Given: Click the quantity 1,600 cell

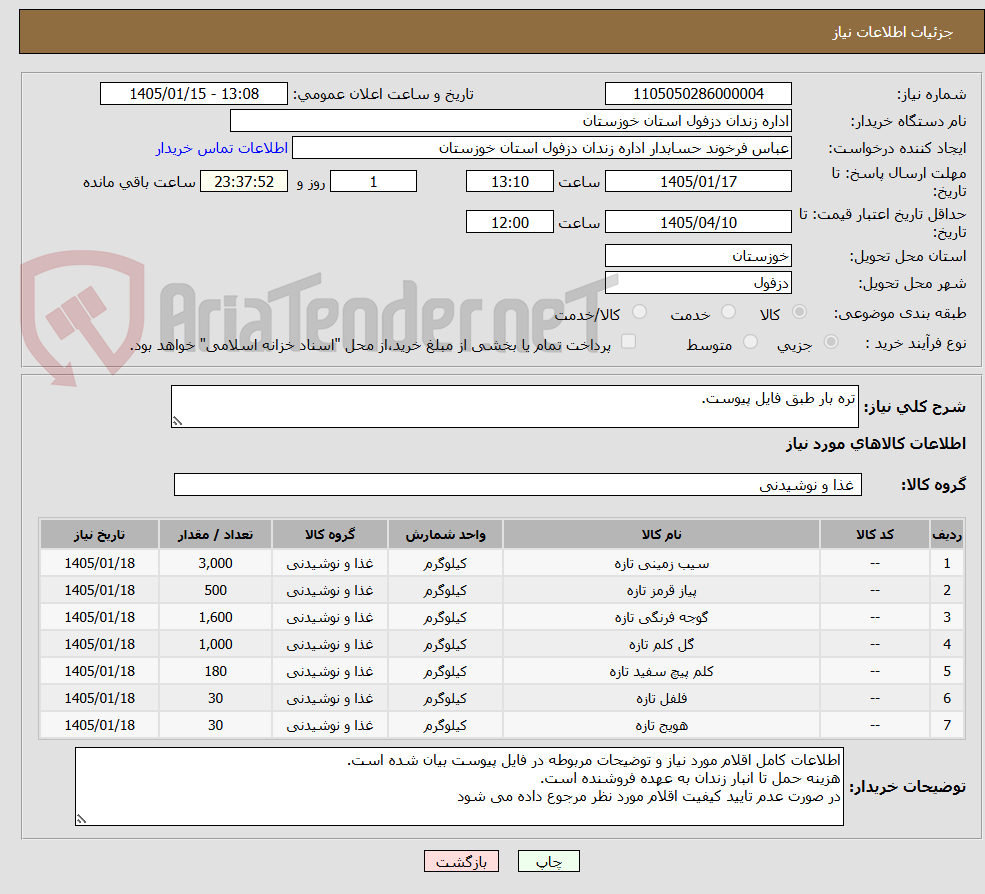Looking at the screenshot, I should [x=215, y=618].
